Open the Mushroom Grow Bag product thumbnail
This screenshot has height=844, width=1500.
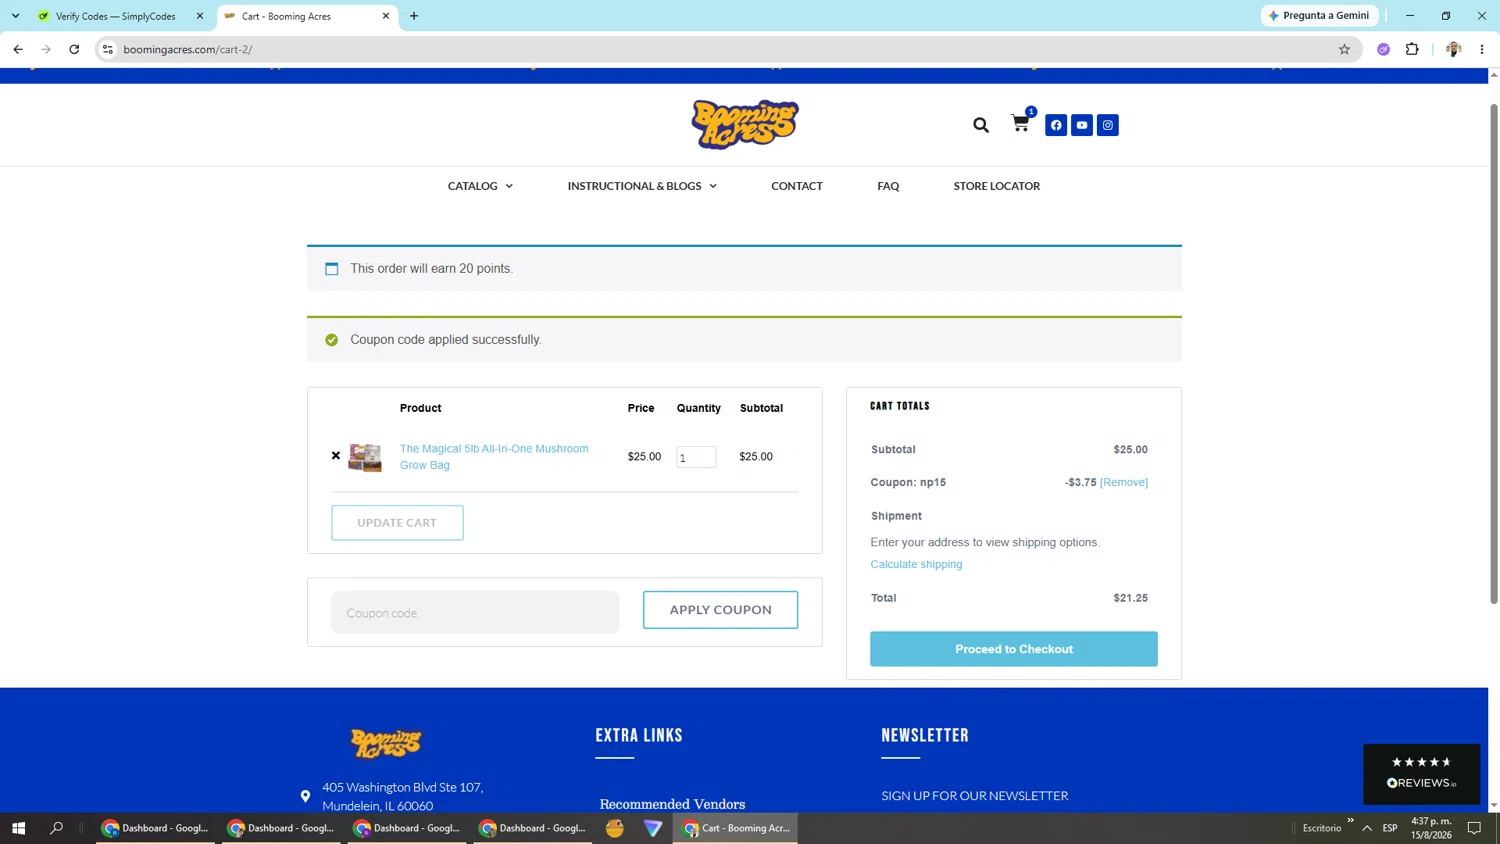point(365,457)
